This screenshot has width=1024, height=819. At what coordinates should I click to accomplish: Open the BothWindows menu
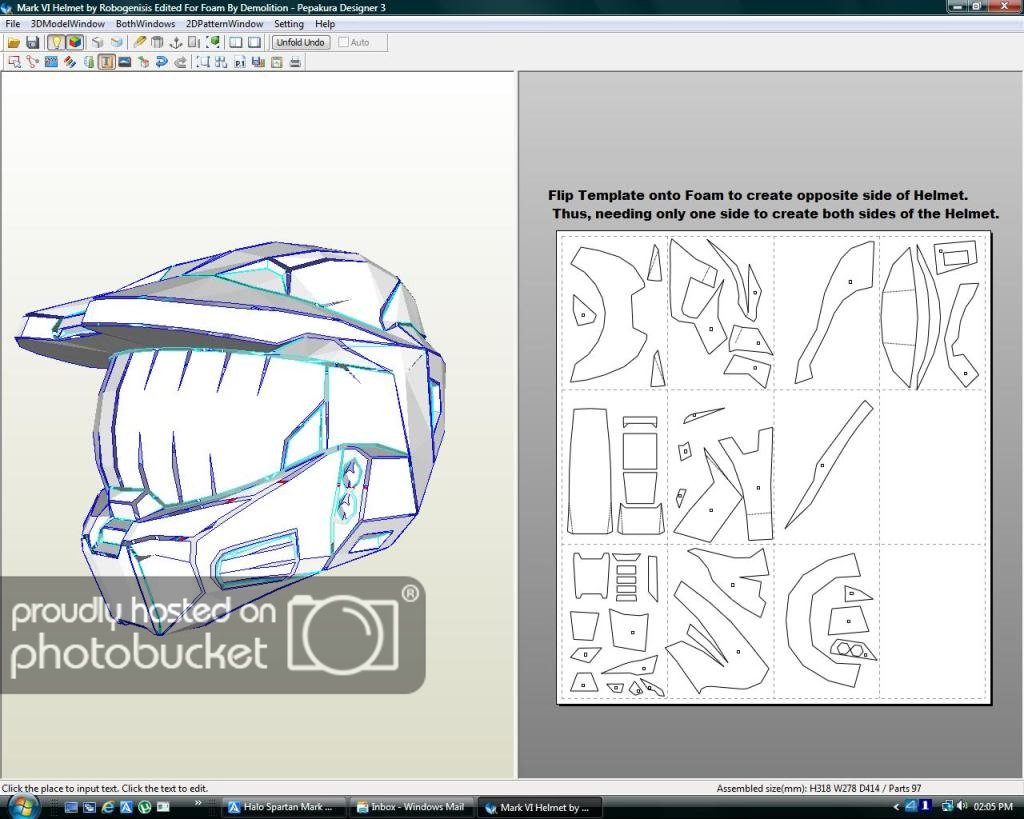click(146, 24)
